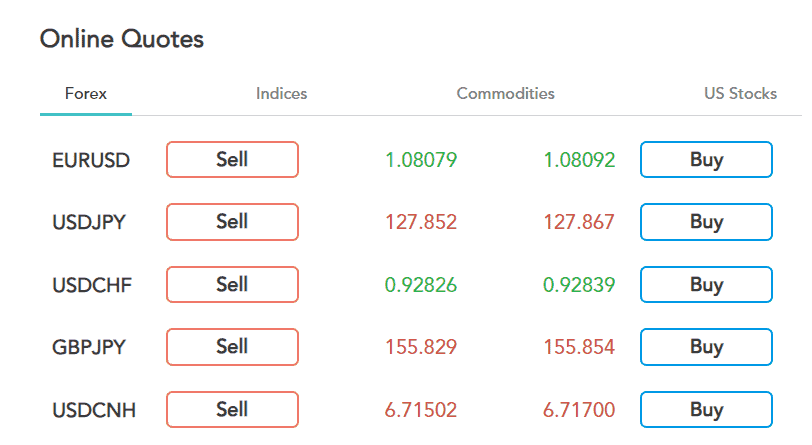Click the Online Quotes heading
Screen dimensions: 812x445
pyautogui.click(x=122, y=39)
